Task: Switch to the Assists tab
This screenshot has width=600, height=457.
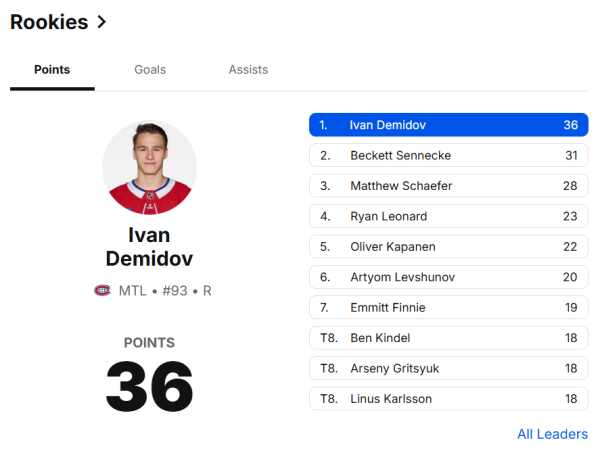Action: tap(248, 70)
